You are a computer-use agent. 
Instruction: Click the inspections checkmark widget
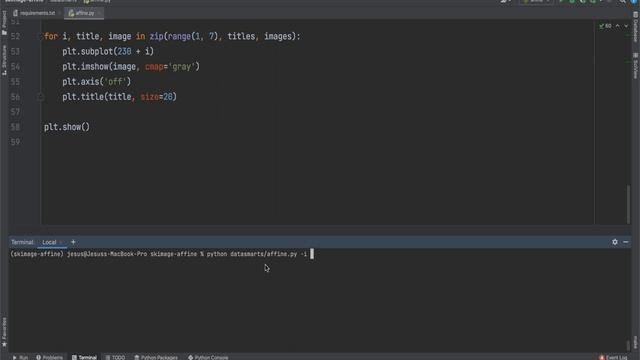[x=605, y=26]
